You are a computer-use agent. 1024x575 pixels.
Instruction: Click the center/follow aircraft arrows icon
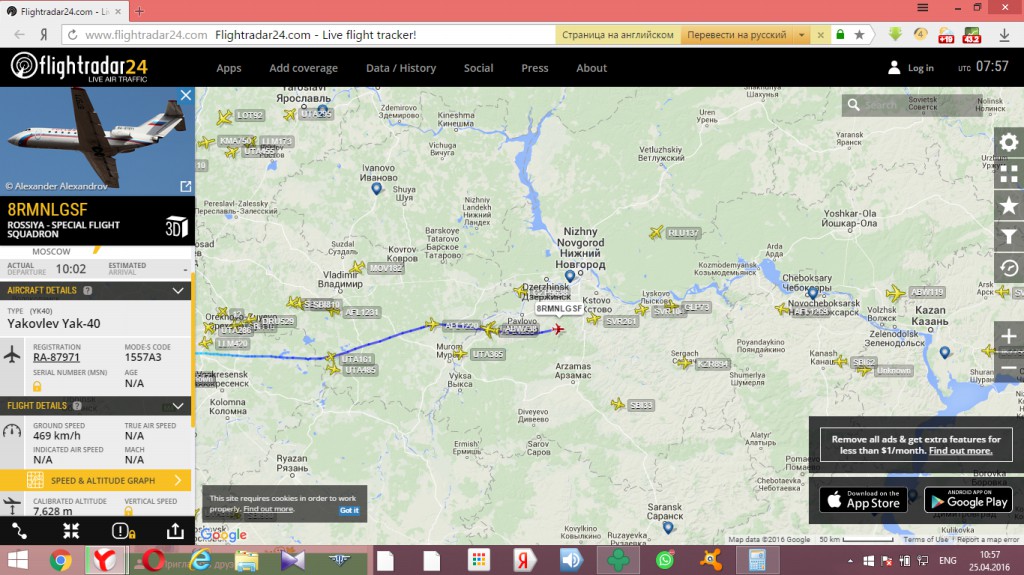click(71, 531)
